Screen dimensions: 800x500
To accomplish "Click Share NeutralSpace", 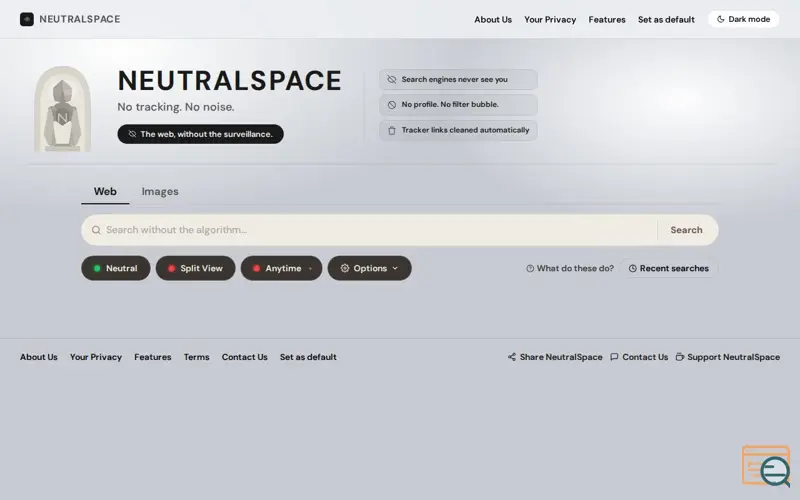I will (555, 357).
